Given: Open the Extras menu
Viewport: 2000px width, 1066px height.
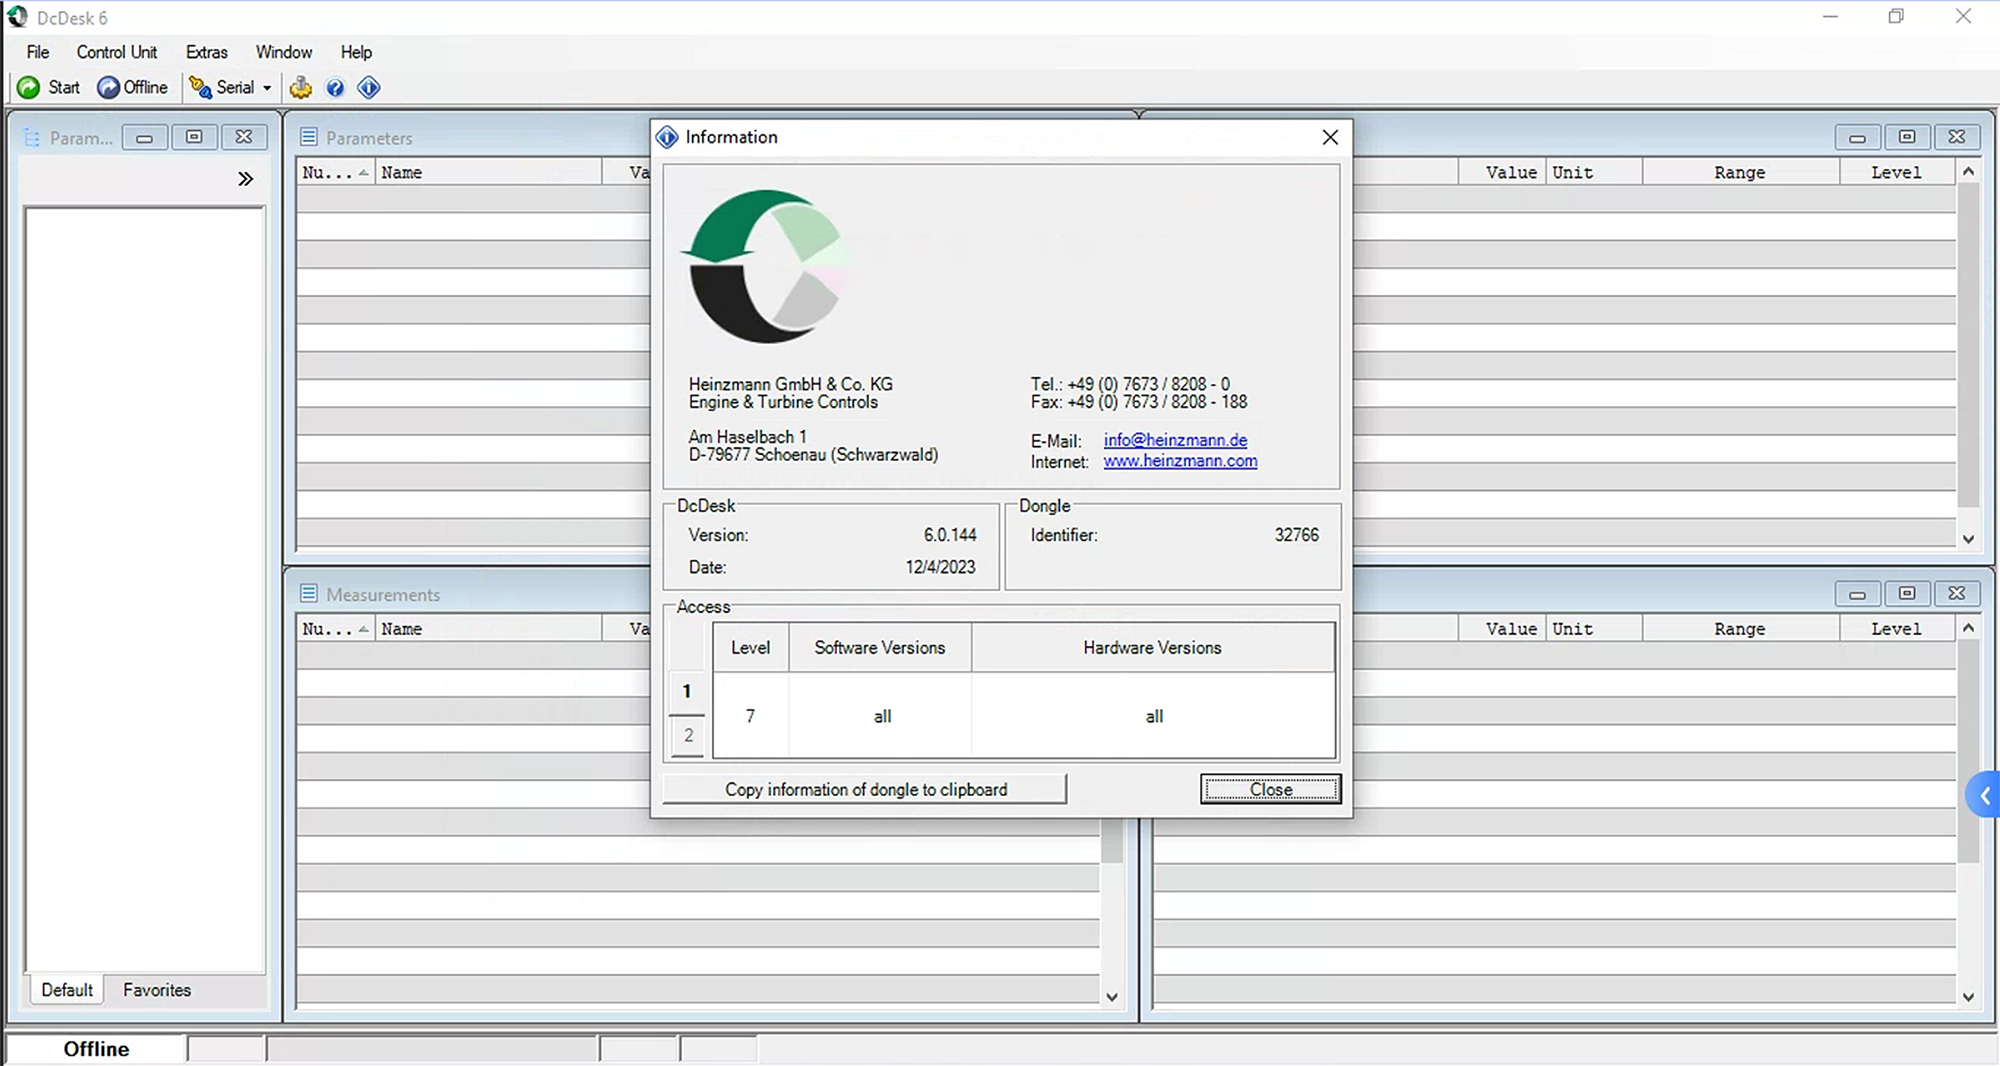Looking at the screenshot, I should click(x=206, y=52).
